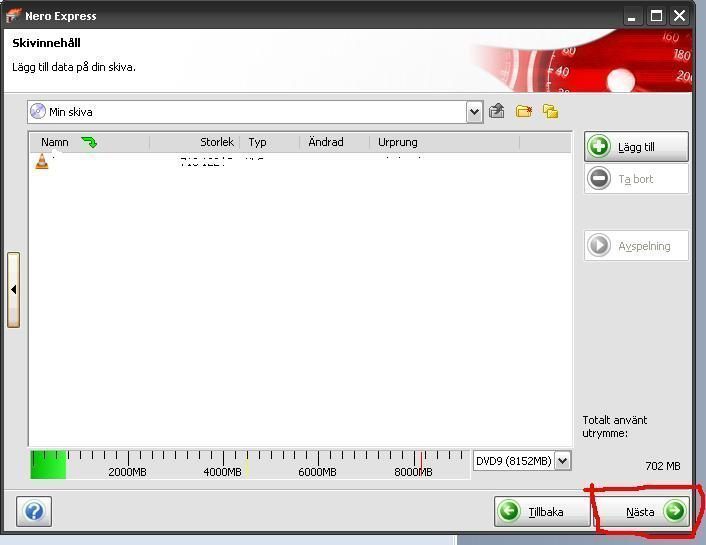Sort the list by the Storlek column
Screen dimensions: 706x545
pyautogui.click(x=195, y=142)
